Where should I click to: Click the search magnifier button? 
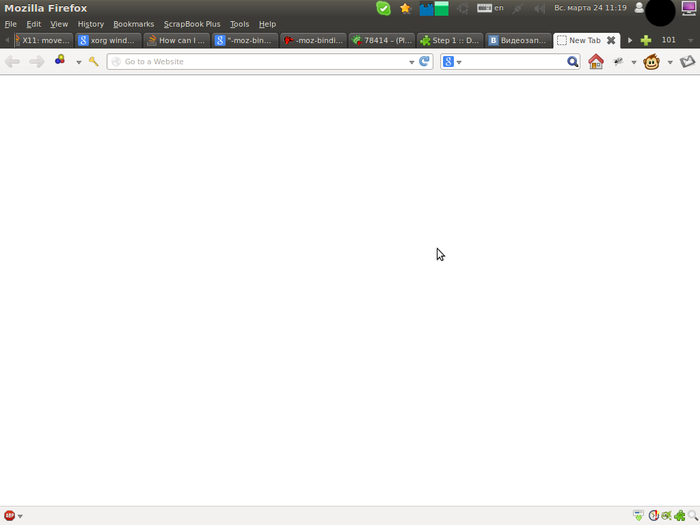click(x=572, y=62)
